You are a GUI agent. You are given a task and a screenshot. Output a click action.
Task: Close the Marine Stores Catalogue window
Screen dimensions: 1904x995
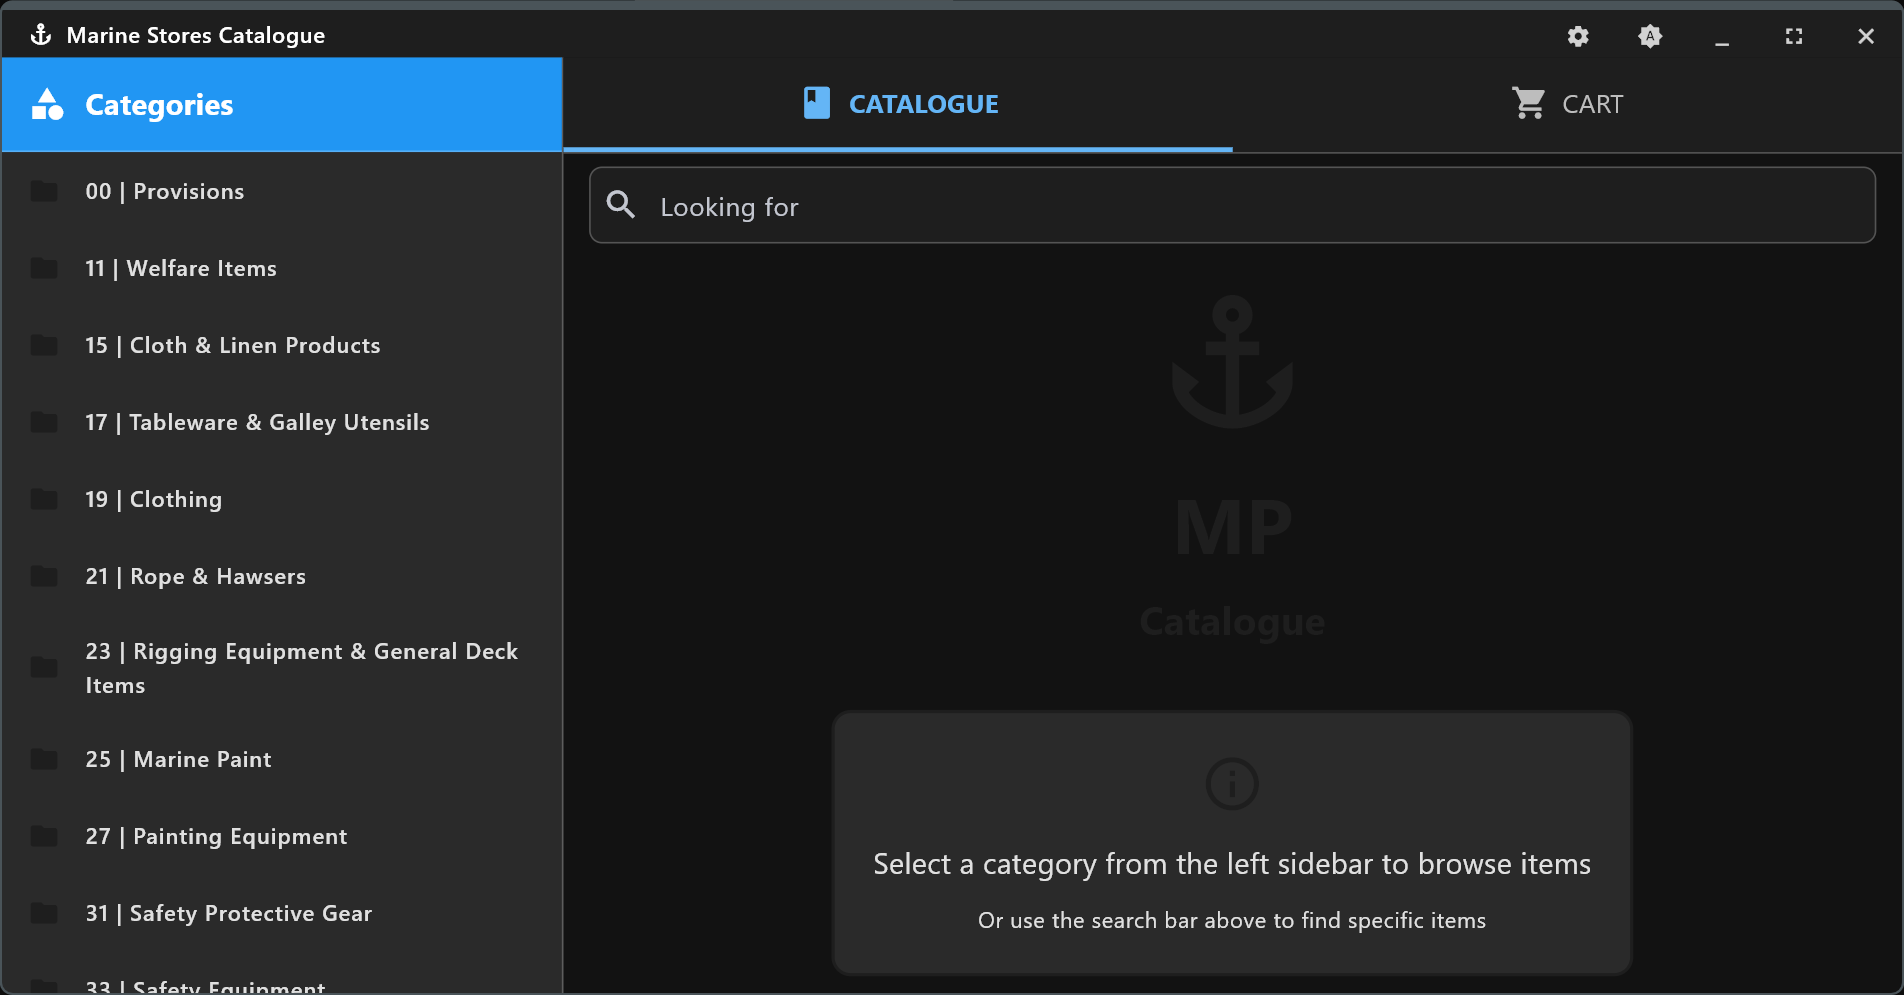(1866, 36)
